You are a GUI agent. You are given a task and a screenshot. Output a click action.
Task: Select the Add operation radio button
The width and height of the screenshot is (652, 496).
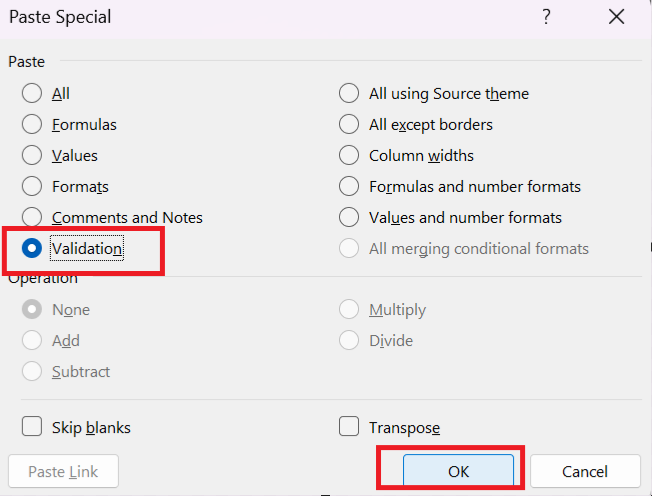[32, 341]
